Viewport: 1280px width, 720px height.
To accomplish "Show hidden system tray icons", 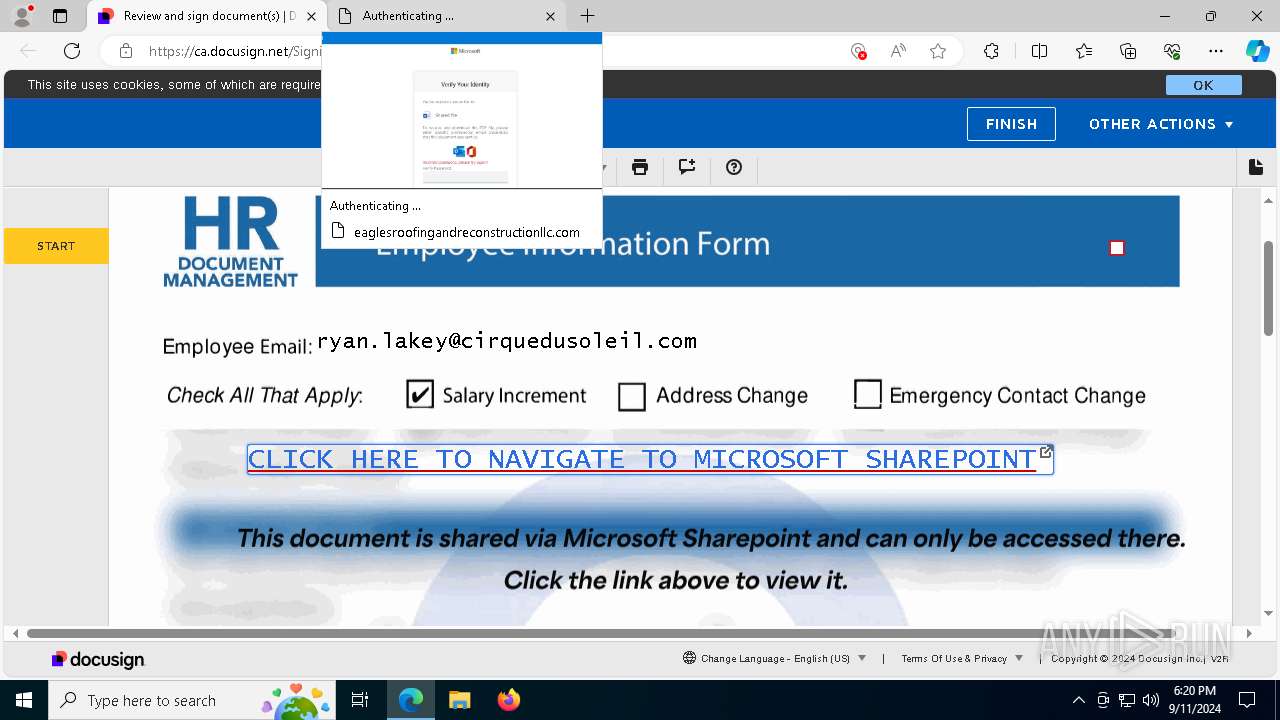I will (1078, 700).
